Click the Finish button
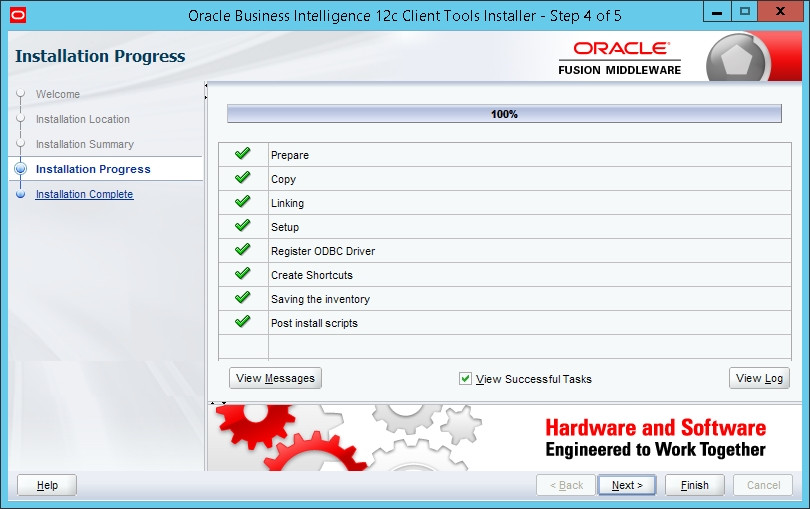The image size is (810, 509). [x=694, y=485]
